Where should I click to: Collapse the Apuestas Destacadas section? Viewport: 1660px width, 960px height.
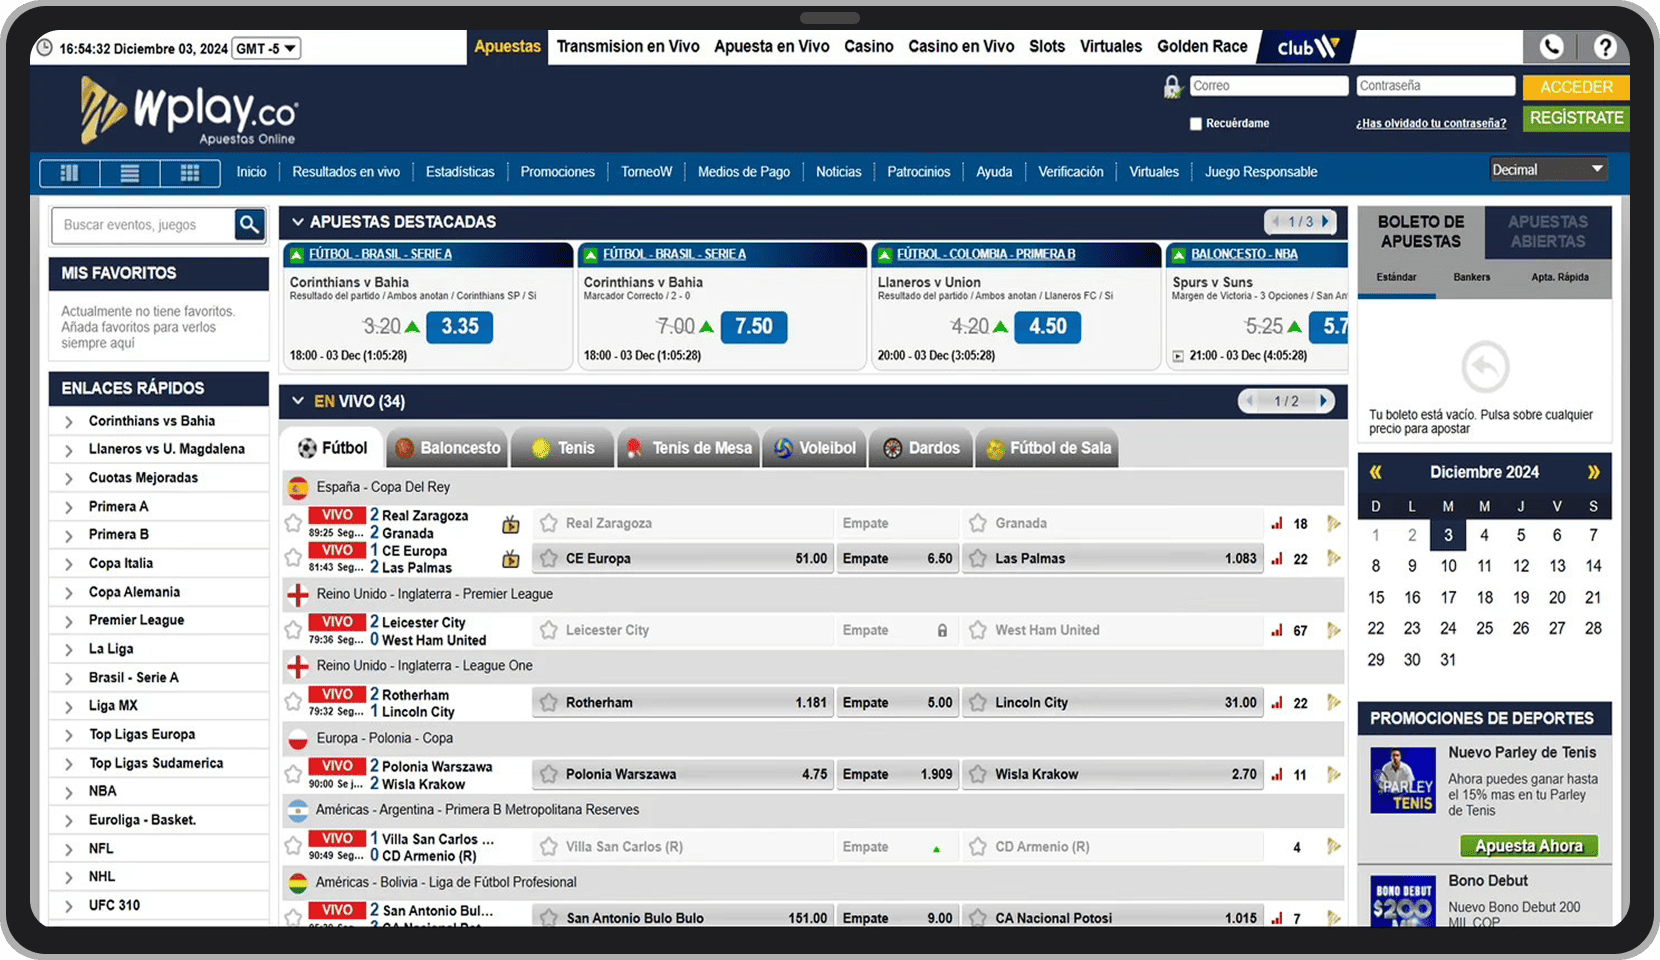pyautogui.click(x=297, y=222)
